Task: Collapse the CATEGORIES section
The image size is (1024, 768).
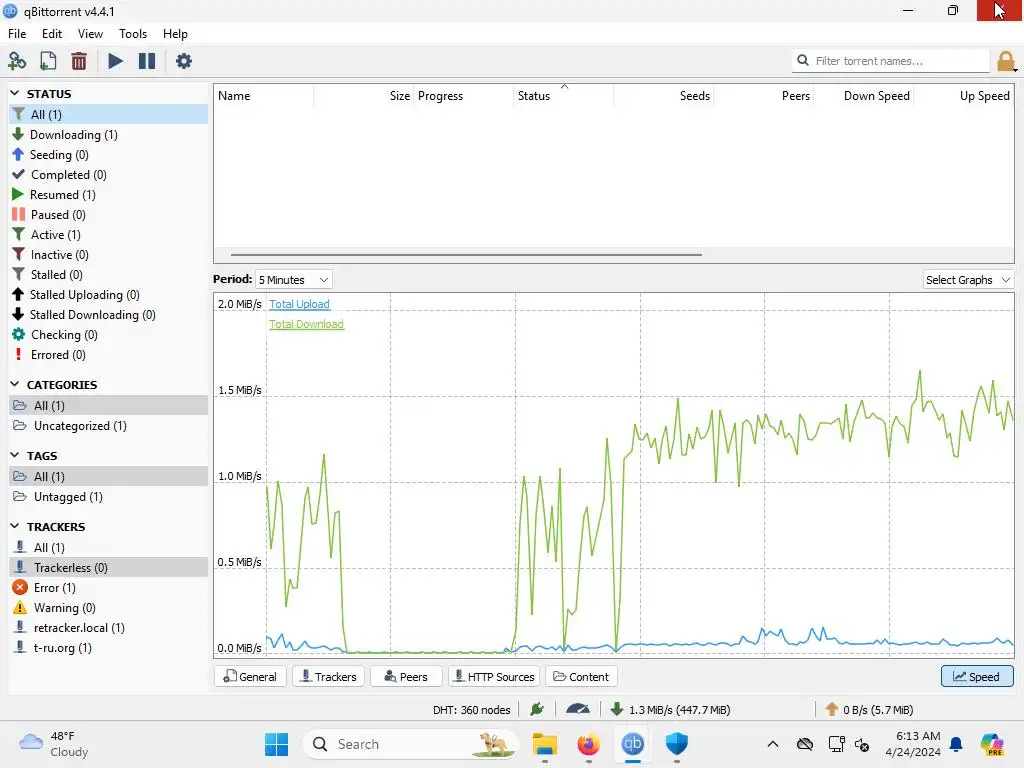Action: coord(15,385)
